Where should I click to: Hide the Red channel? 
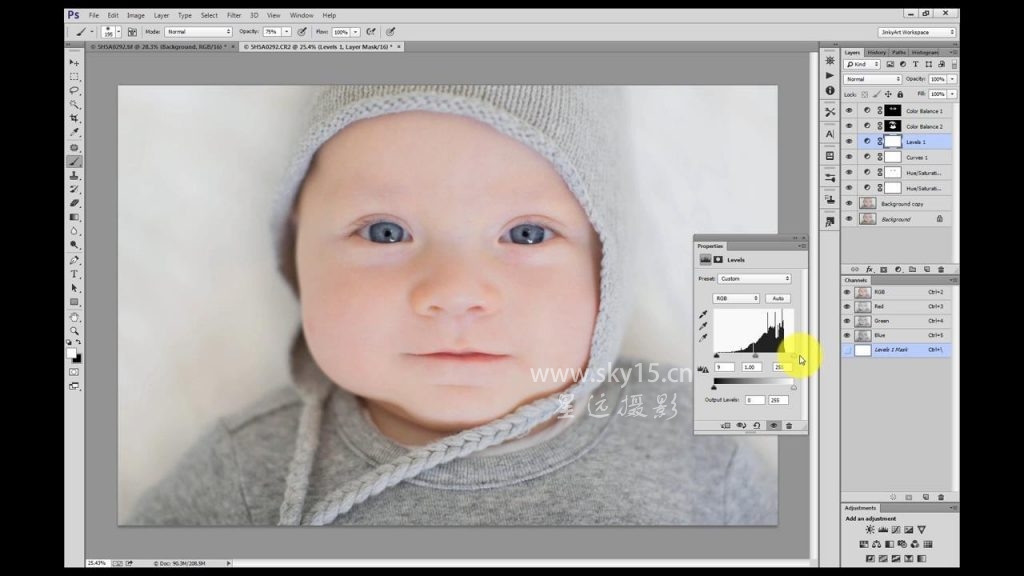(x=848, y=307)
